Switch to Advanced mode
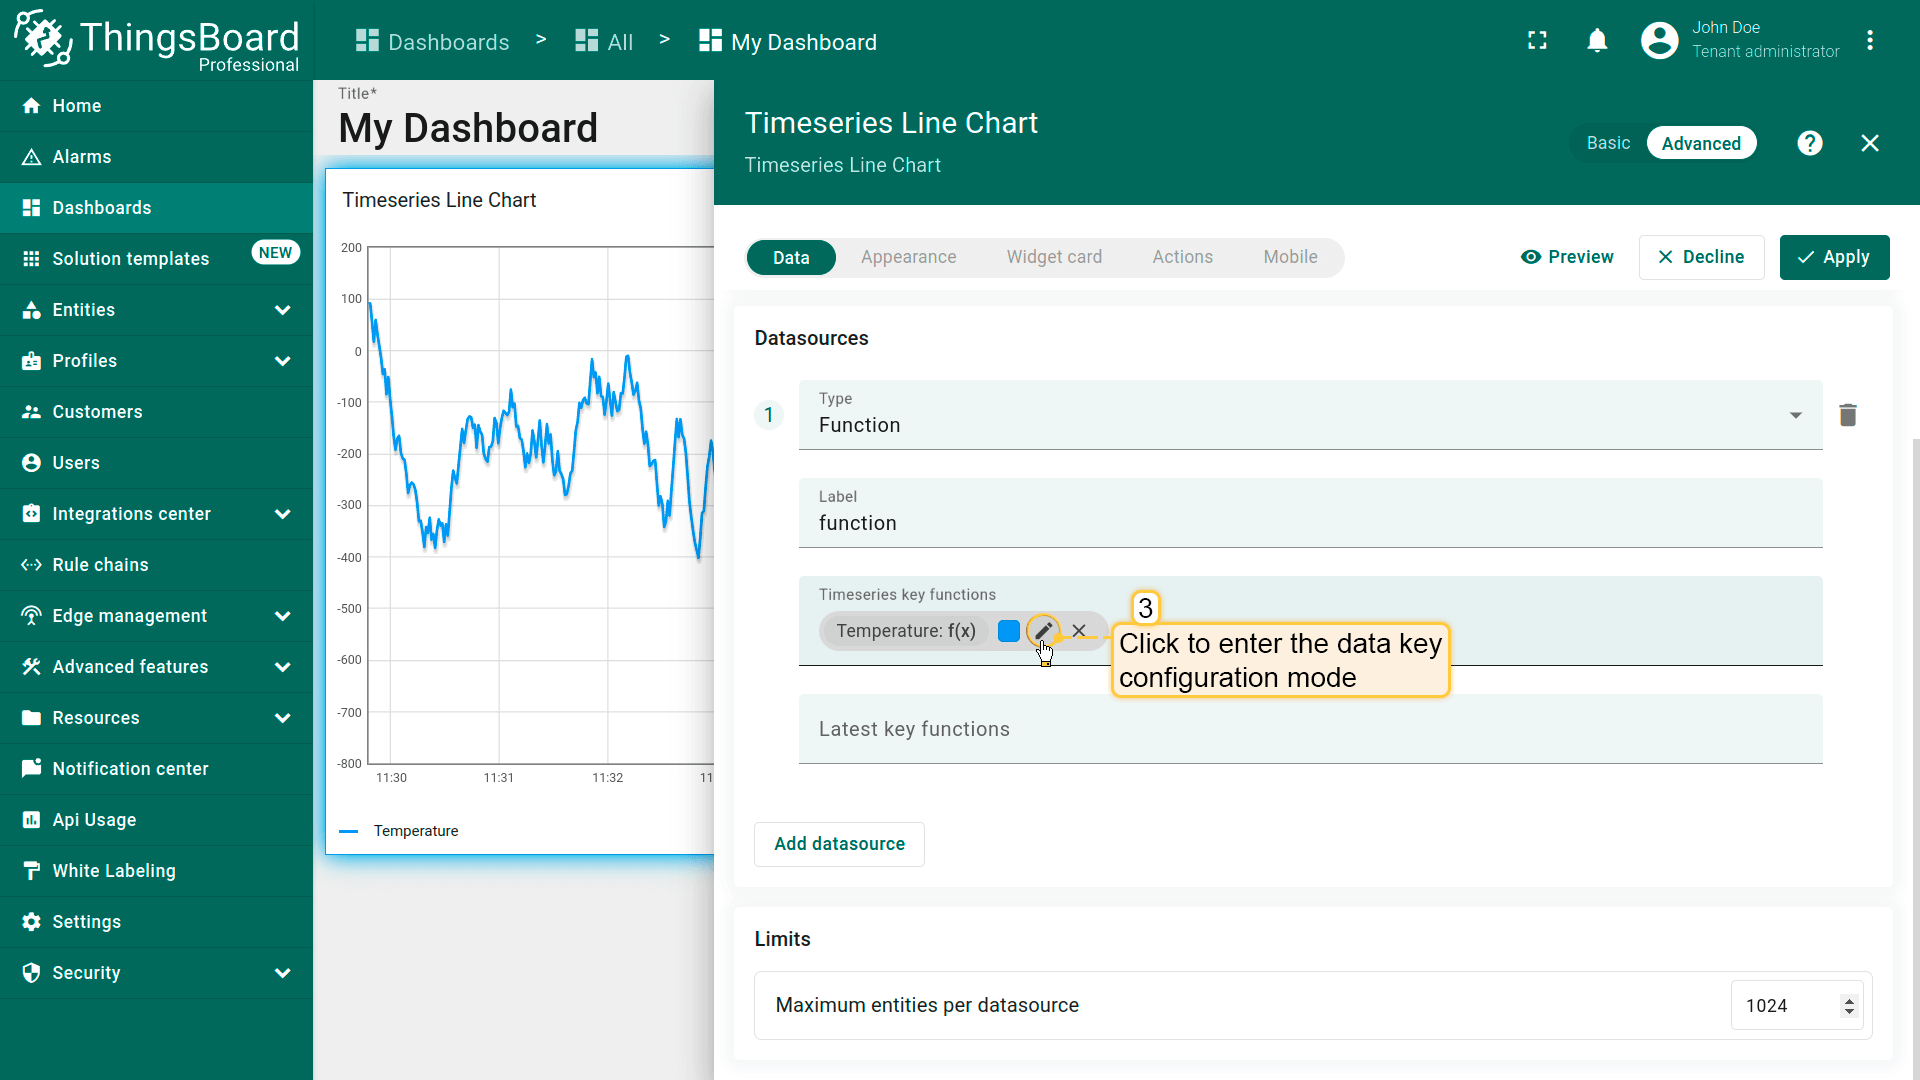1920x1080 pixels. (x=1700, y=143)
